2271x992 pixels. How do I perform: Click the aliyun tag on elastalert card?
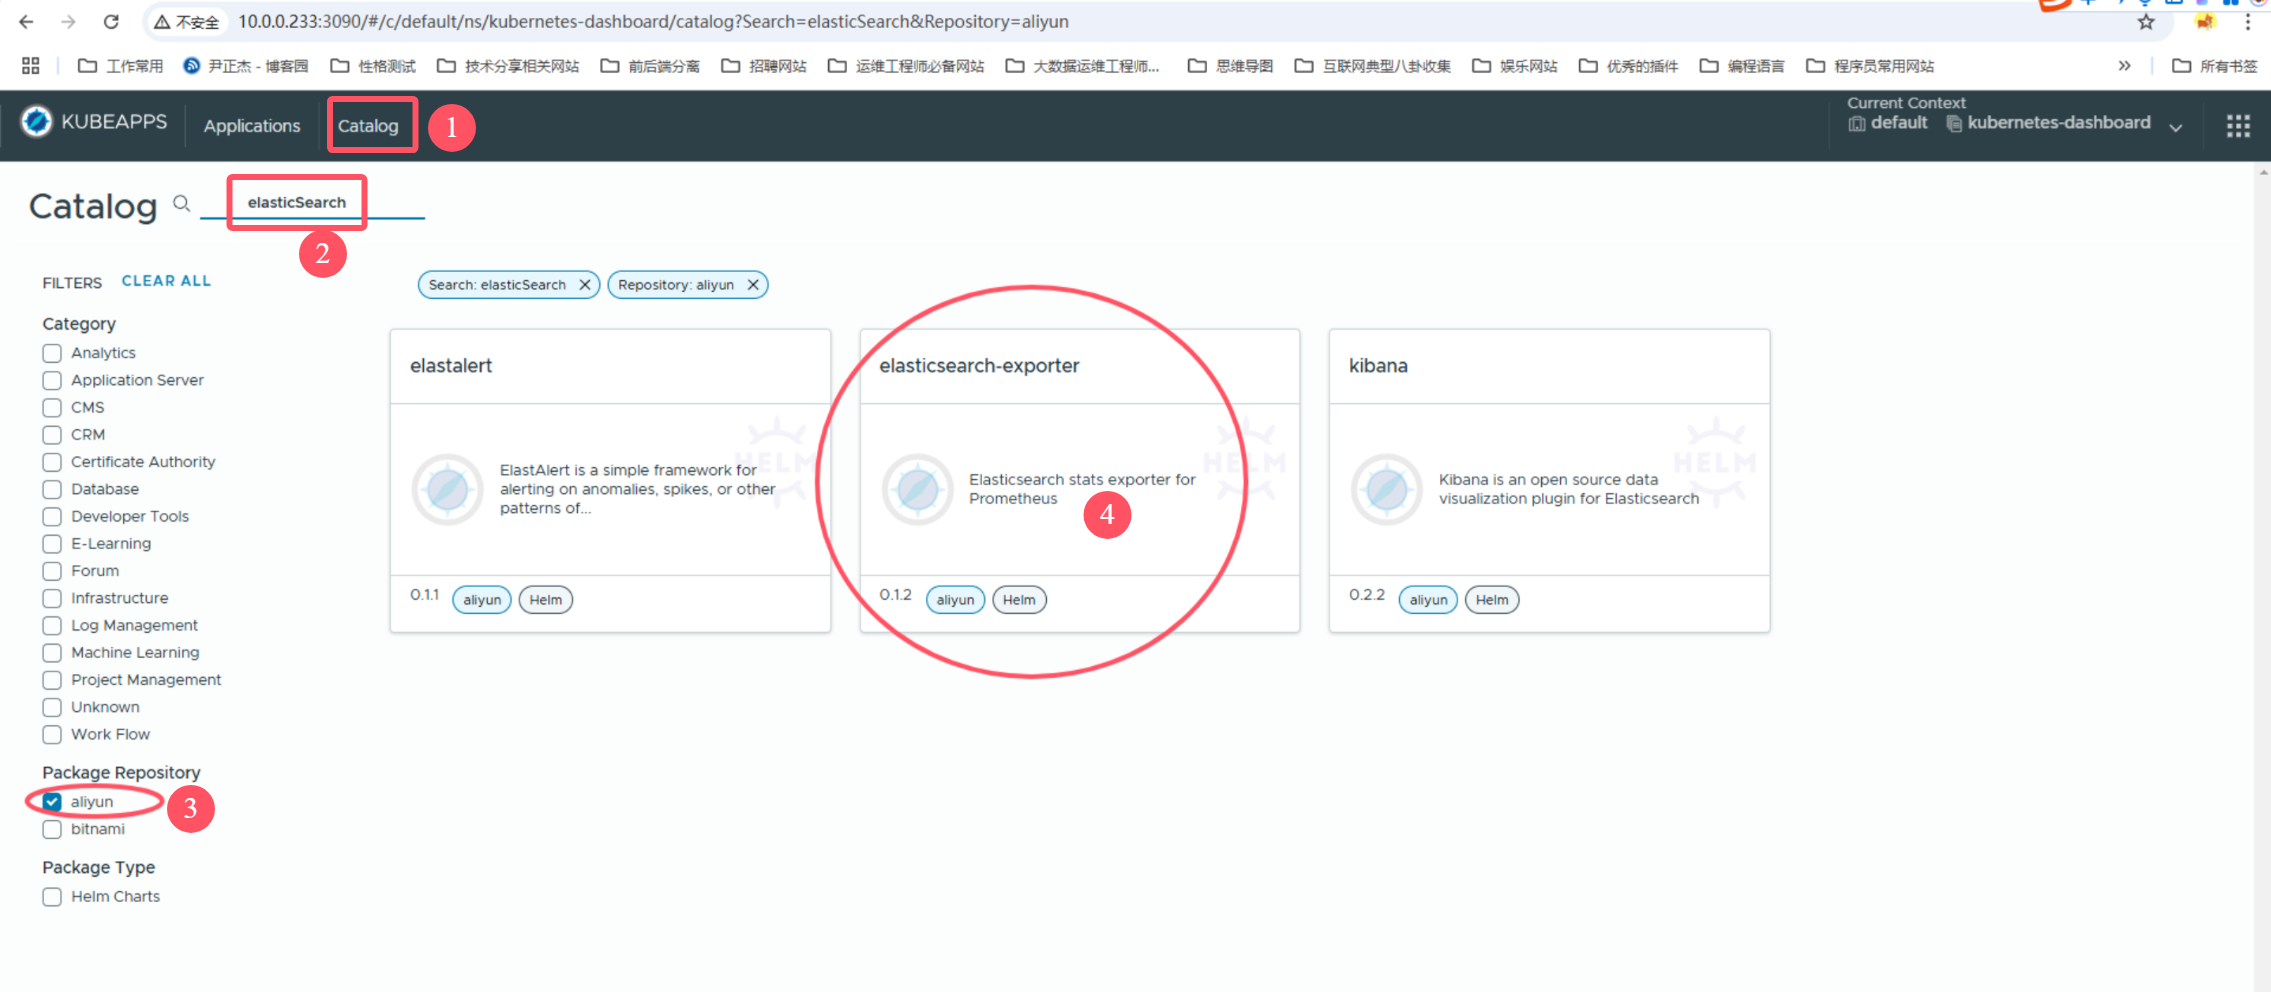(482, 600)
